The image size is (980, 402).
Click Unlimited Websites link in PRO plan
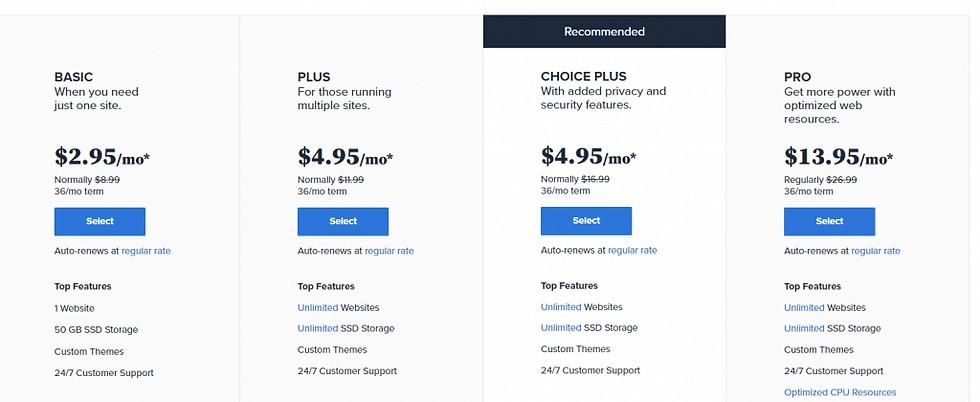point(804,308)
